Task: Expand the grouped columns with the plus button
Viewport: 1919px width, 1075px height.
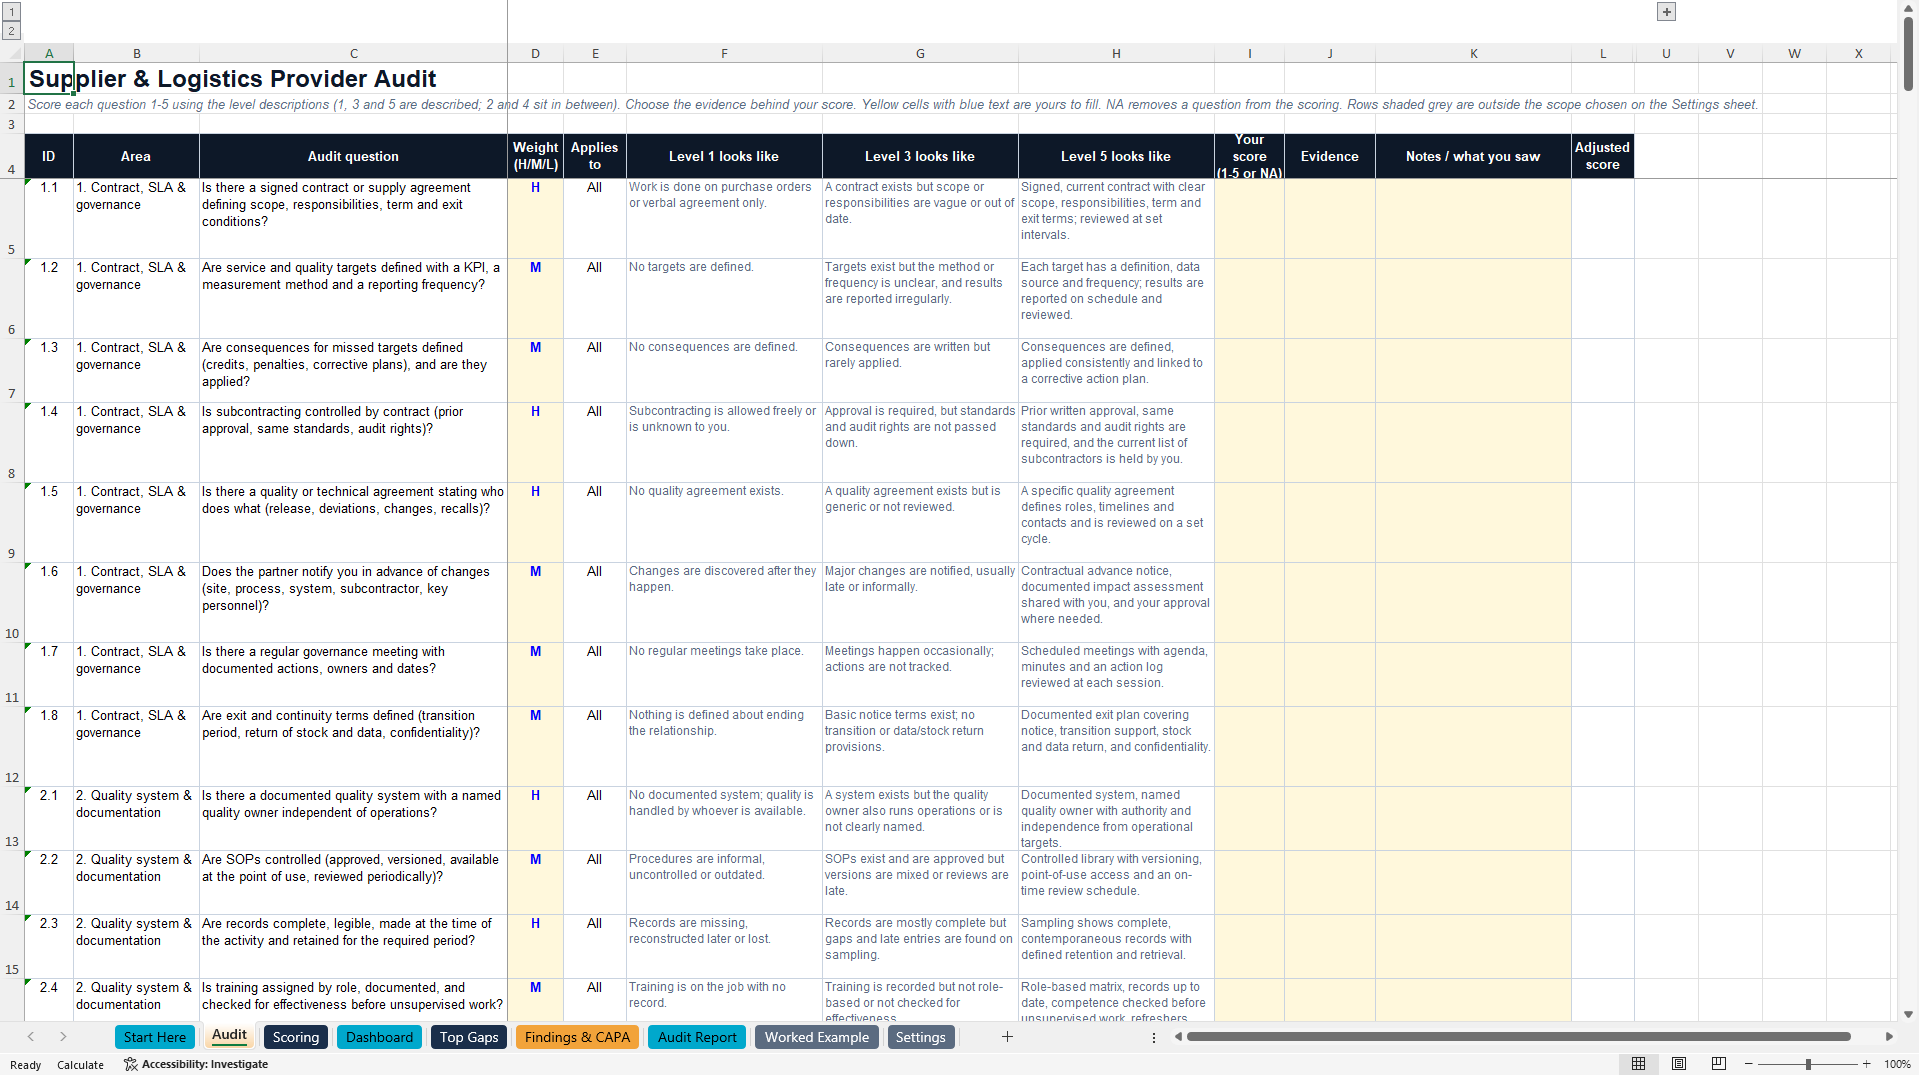Action: click(1666, 12)
